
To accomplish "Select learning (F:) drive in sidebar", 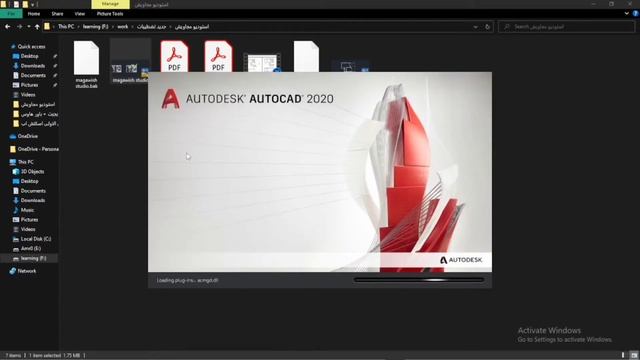I will [x=29, y=258].
